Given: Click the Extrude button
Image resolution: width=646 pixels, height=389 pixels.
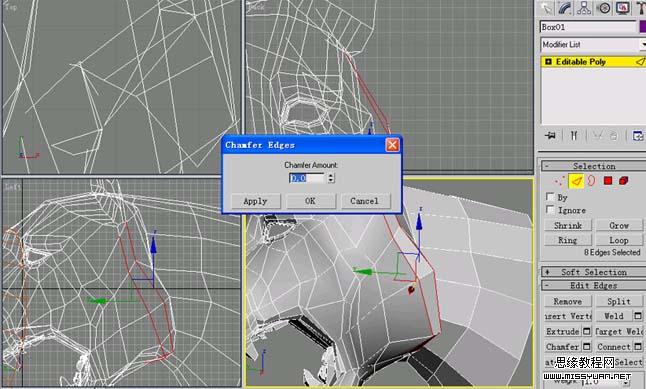Looking at the screenshot, I should [x=563, y=331].
